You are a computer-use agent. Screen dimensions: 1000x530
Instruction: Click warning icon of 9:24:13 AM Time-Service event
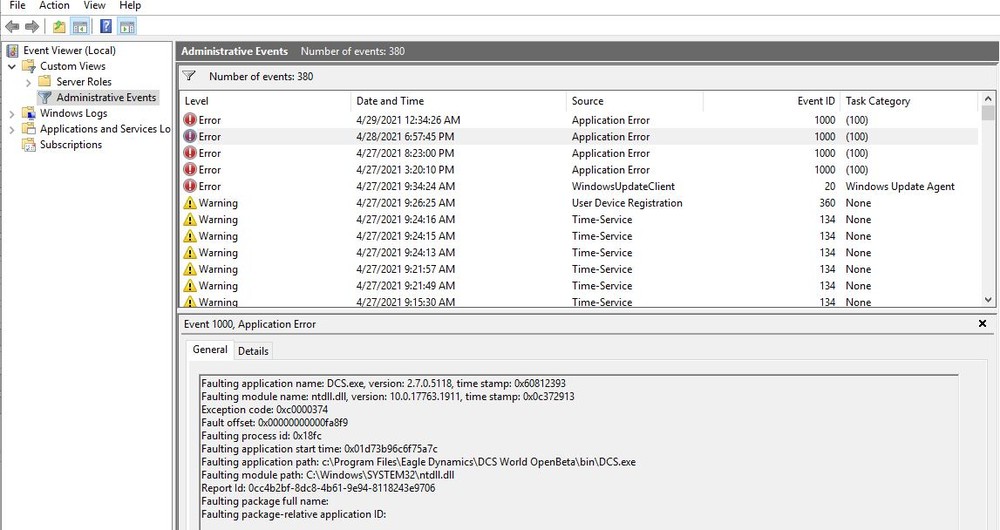coord(190,252)
